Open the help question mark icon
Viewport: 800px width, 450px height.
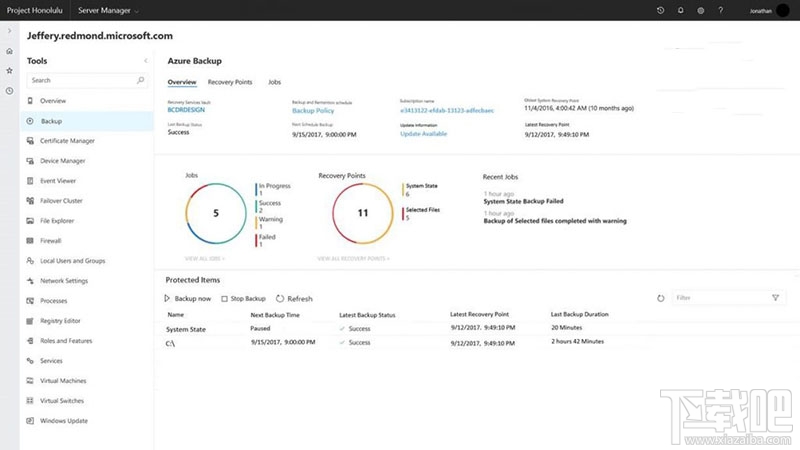point(720,10)
